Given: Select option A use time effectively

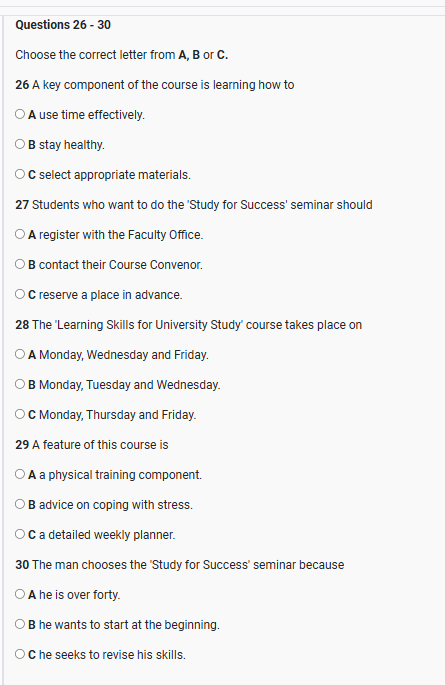Looking at the screenshot, I should click(20, 114).
